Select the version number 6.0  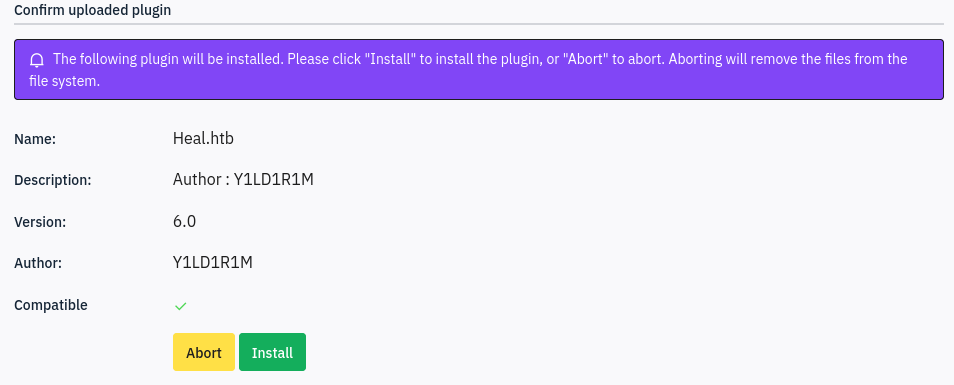(184, 221)
